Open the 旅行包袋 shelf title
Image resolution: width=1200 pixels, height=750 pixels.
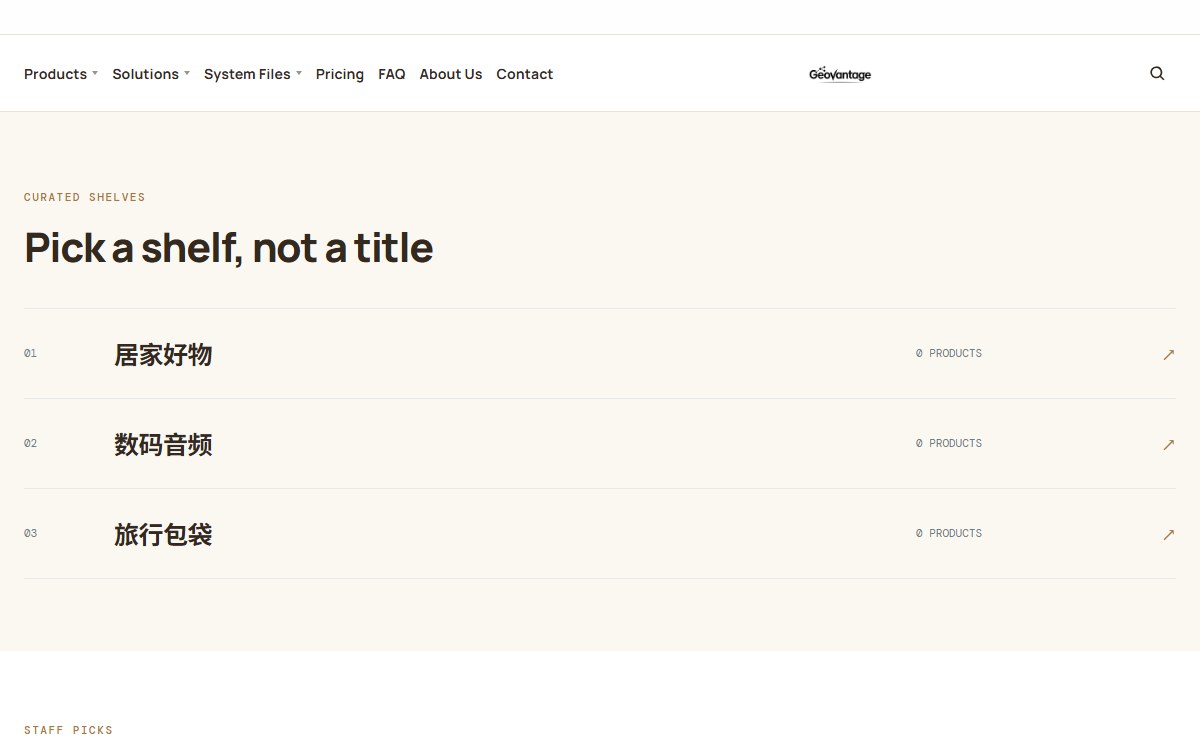click(x=163, y=535)
